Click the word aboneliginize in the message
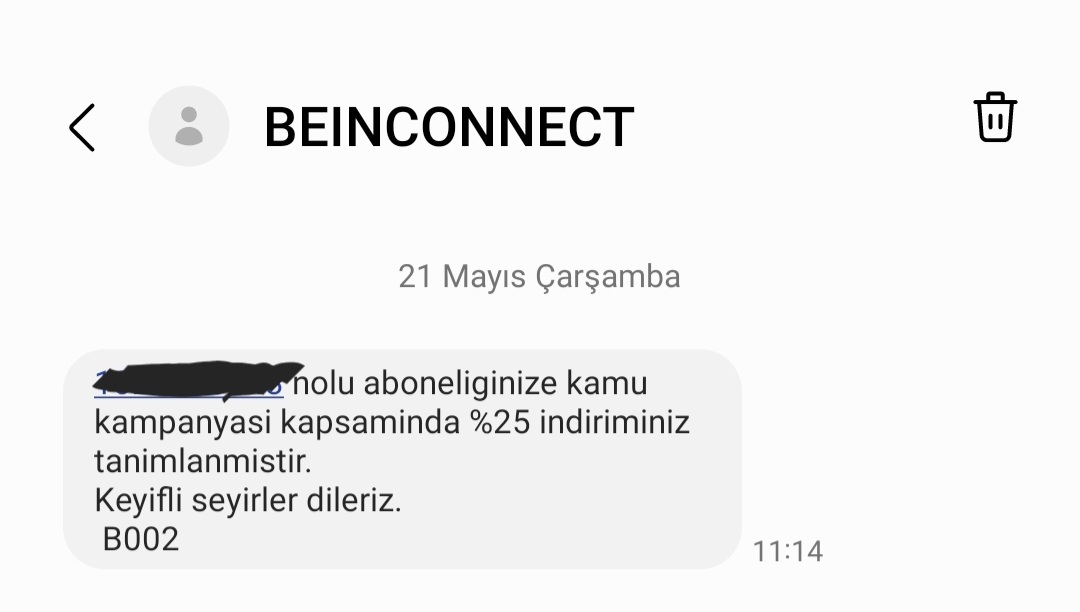The width and height of the screenshot is (1080, 612). pyautogui.click(x=460, y=383)
